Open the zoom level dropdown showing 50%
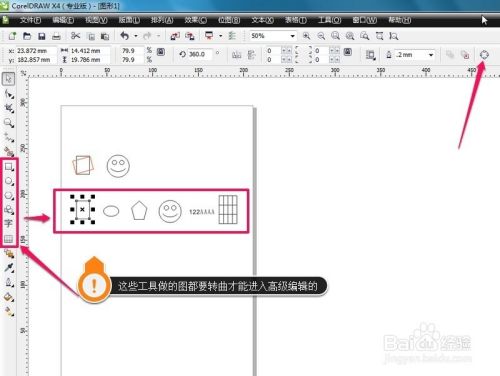 point(292,36)
